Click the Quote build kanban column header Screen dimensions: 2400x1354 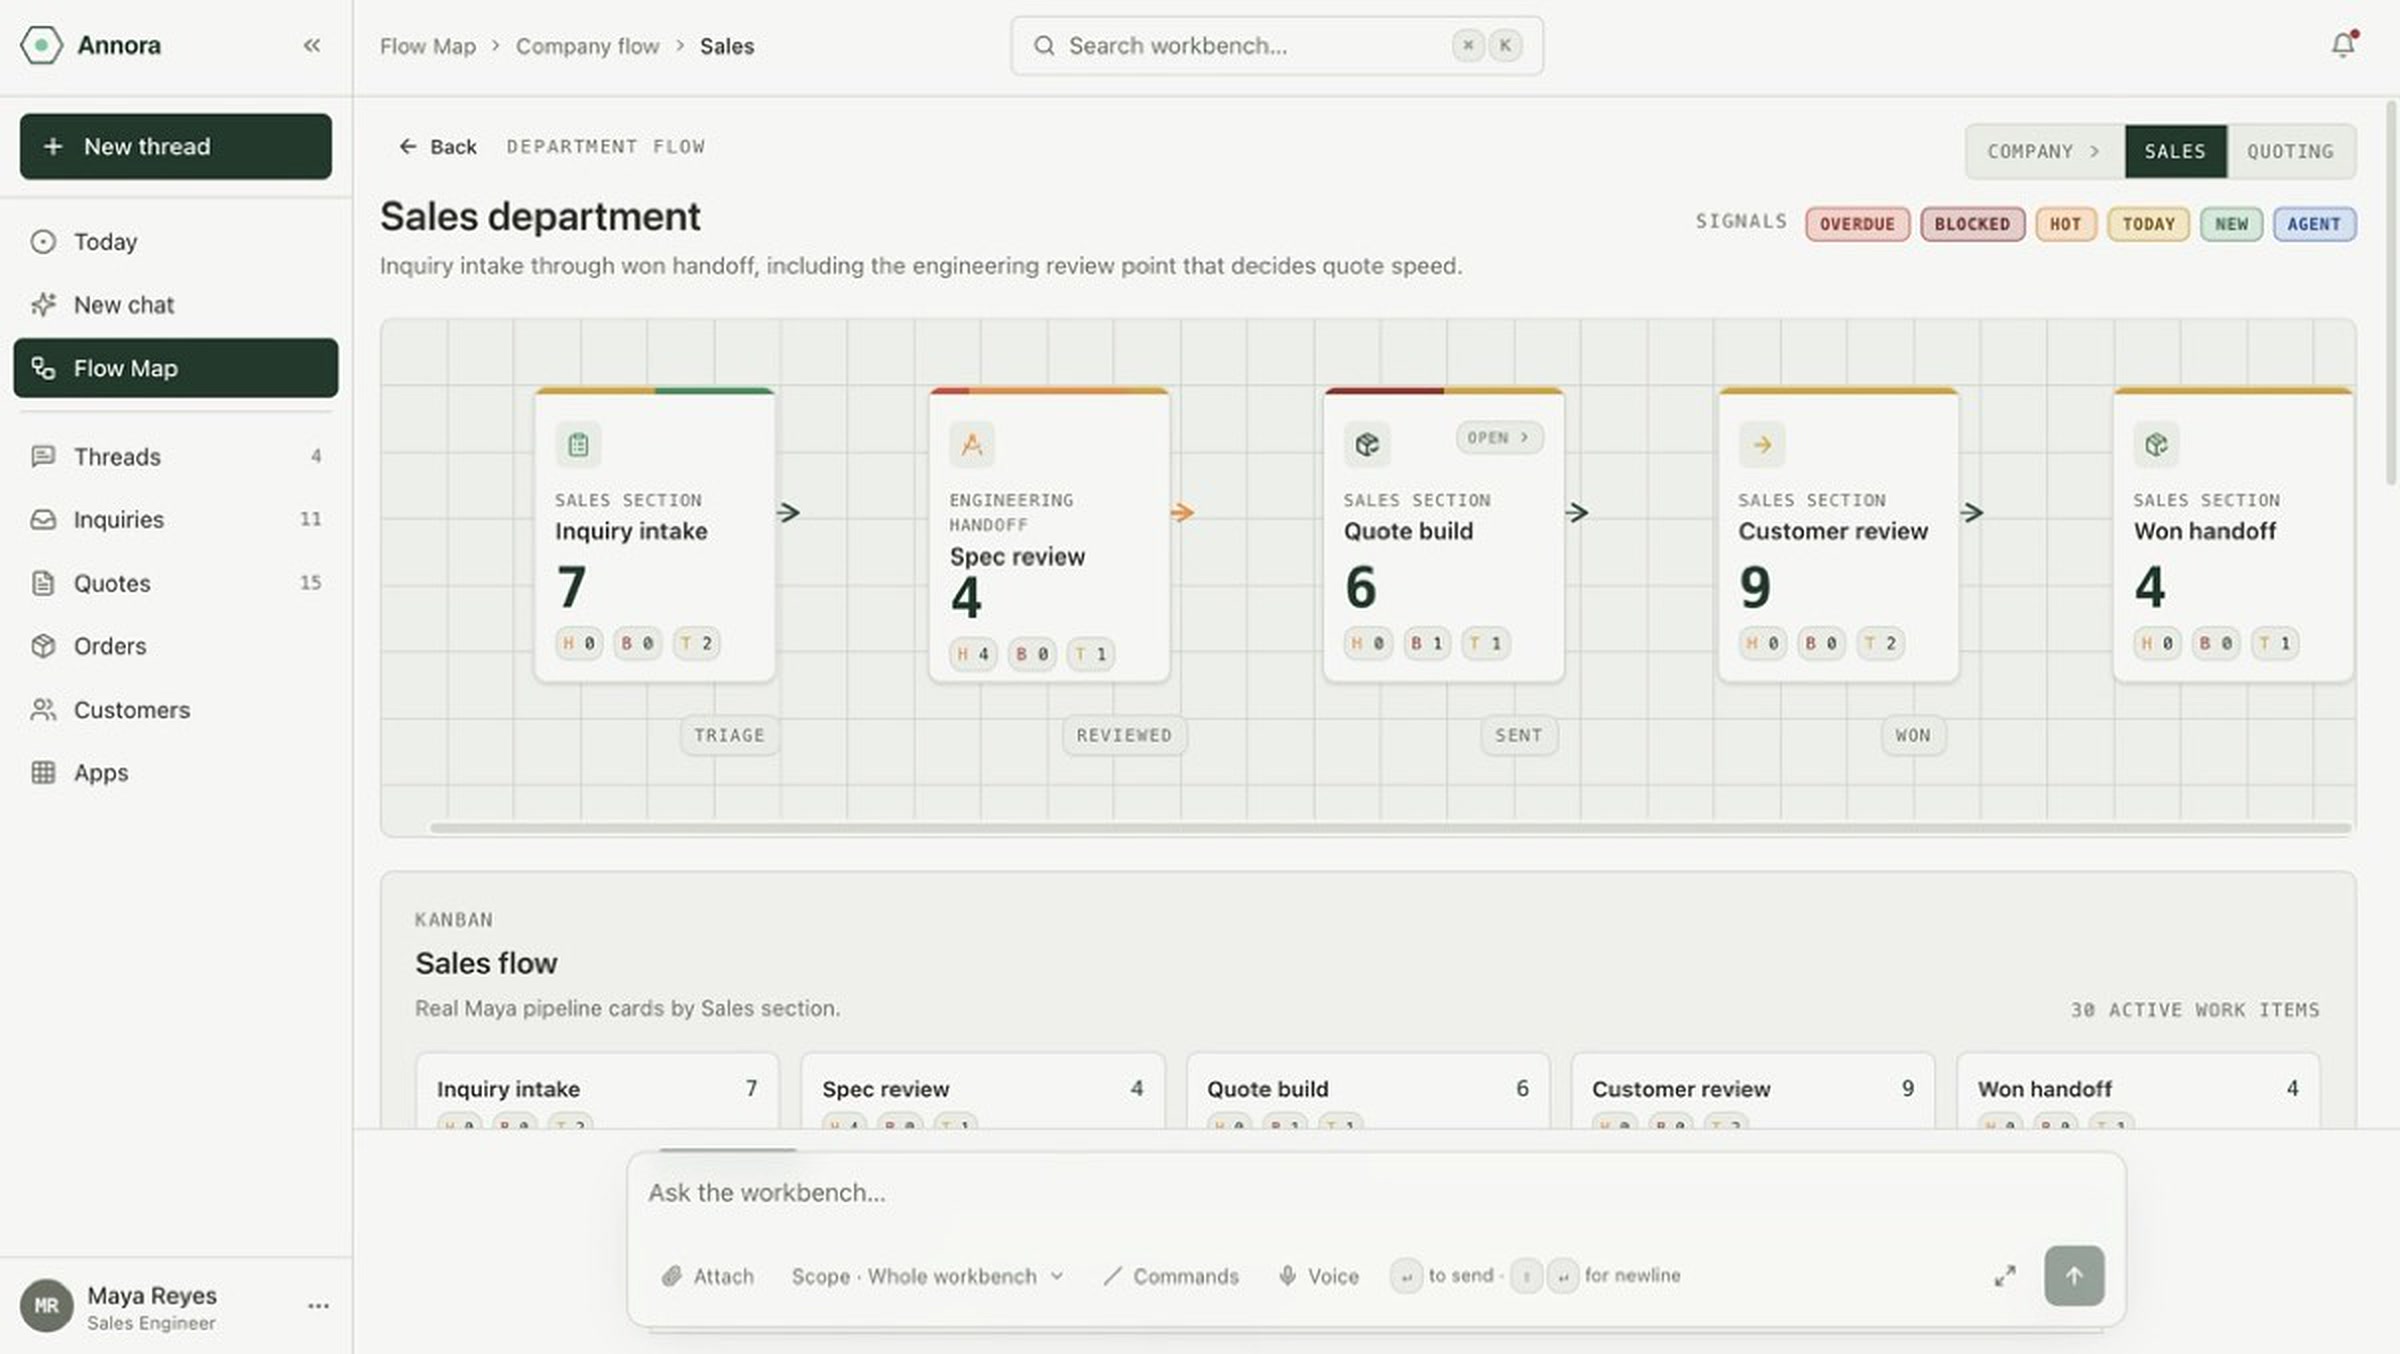(x=1368, y=1088)
